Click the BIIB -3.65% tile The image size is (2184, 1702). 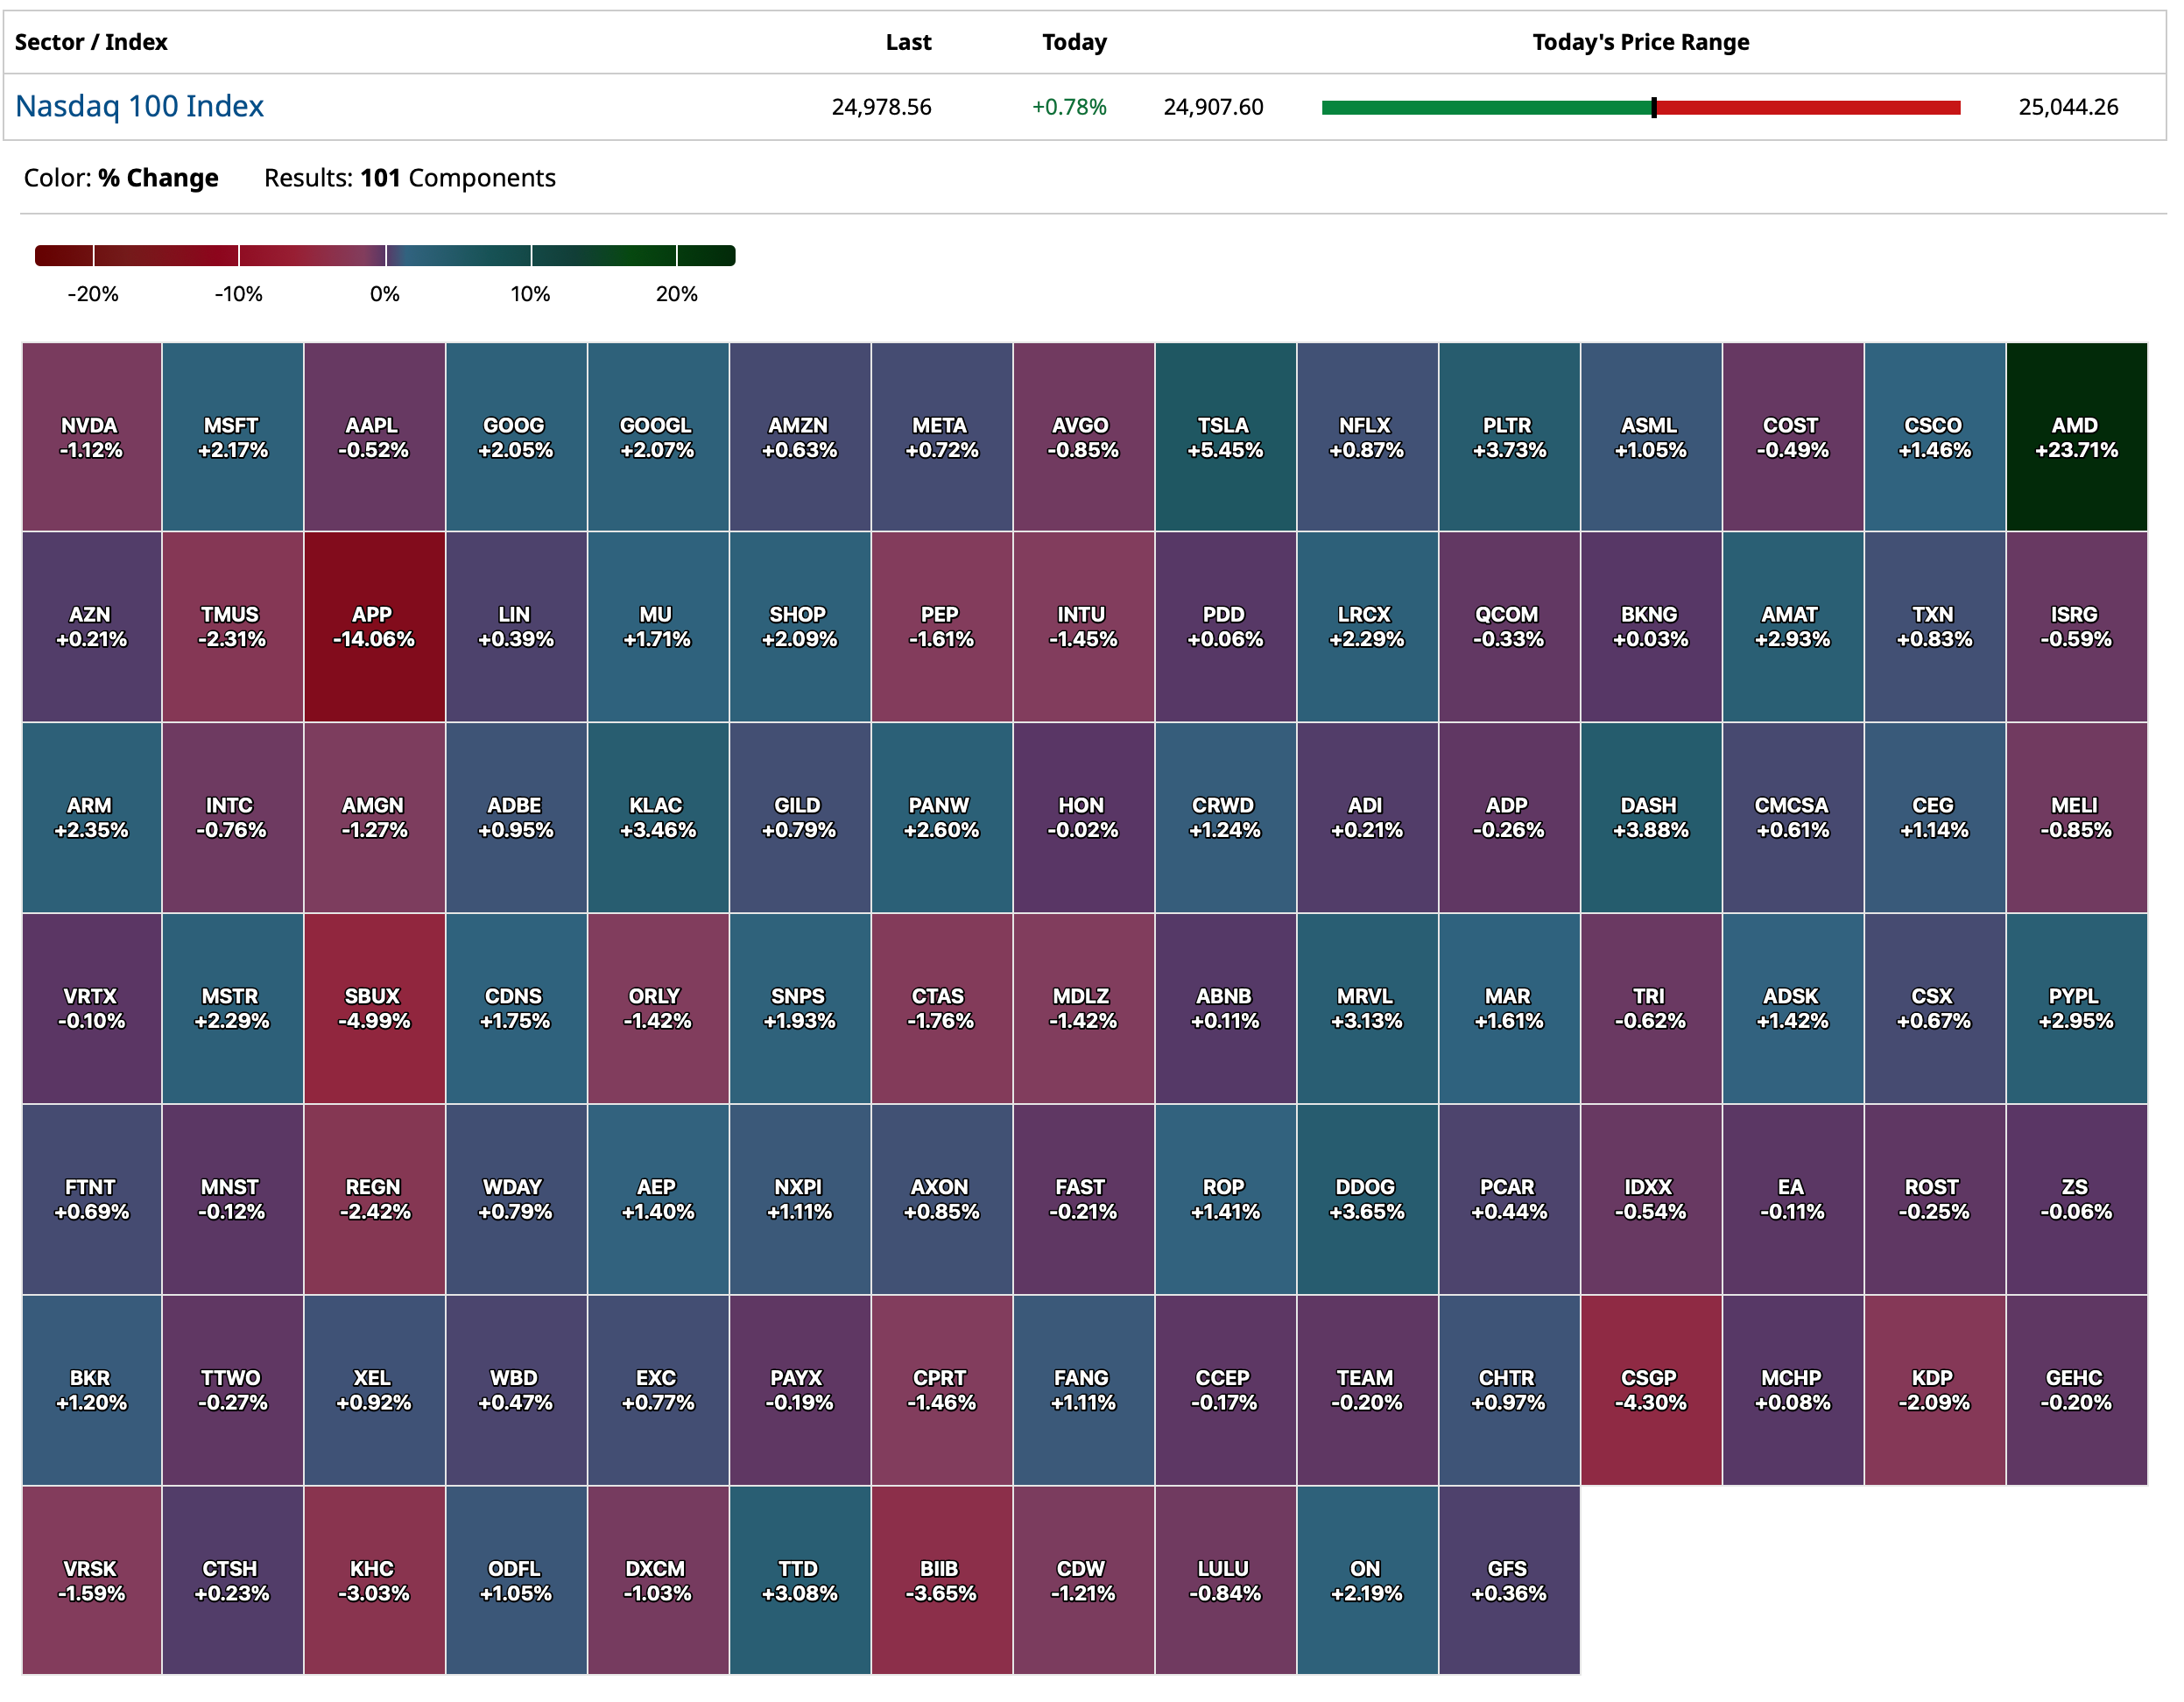pos(940,1580)
